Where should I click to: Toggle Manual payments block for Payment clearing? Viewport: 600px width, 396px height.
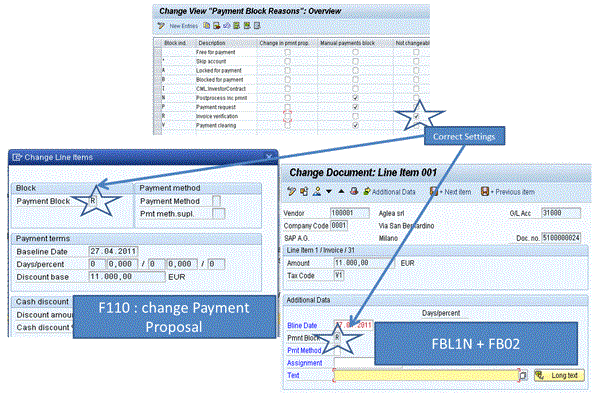[x=355, y=125]
